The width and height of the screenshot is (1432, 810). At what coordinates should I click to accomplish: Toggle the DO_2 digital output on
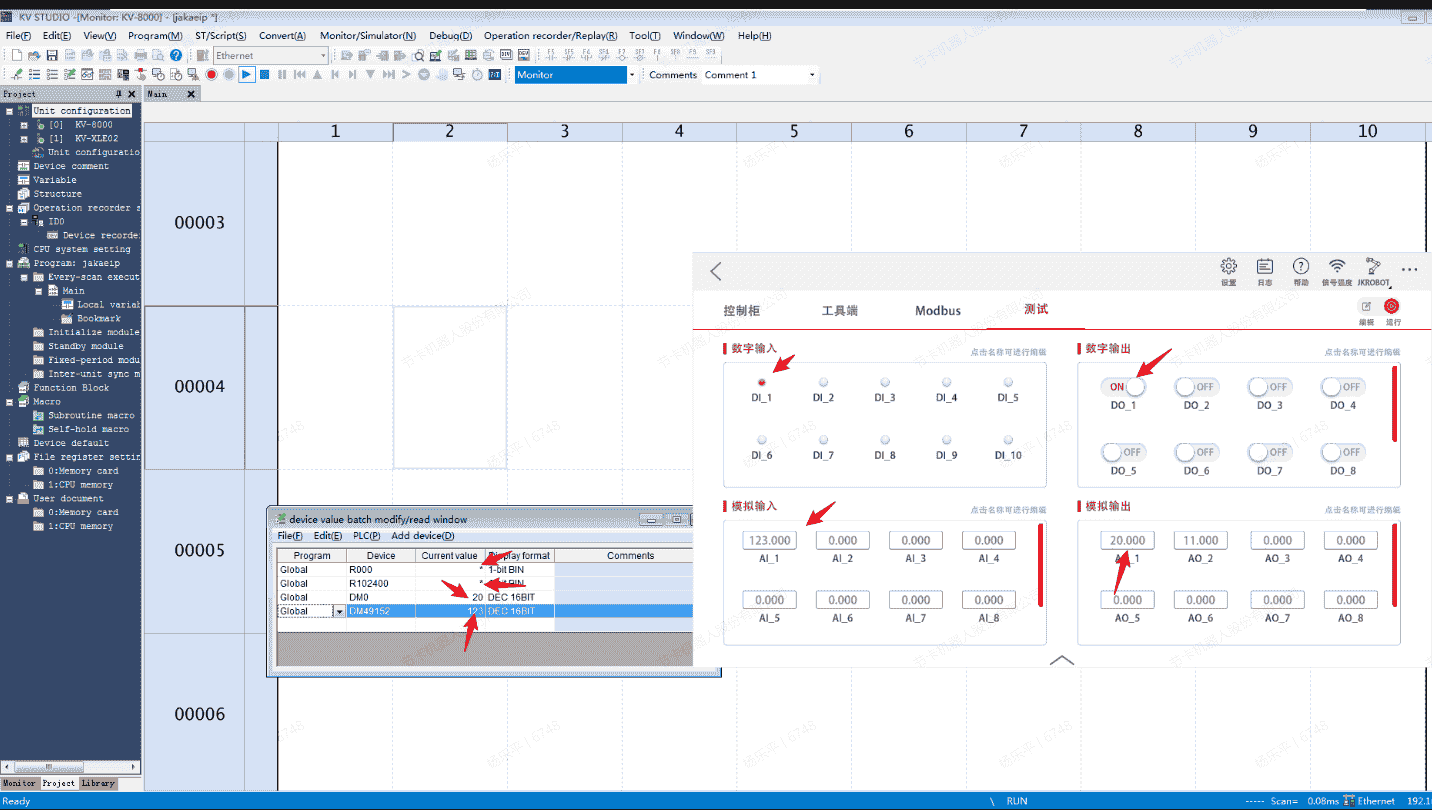coord(1196,387)
